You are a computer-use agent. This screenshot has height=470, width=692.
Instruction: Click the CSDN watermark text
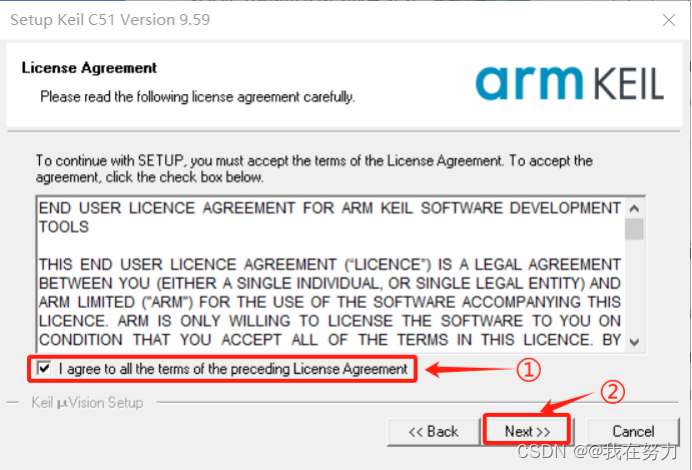pos(597,451)
